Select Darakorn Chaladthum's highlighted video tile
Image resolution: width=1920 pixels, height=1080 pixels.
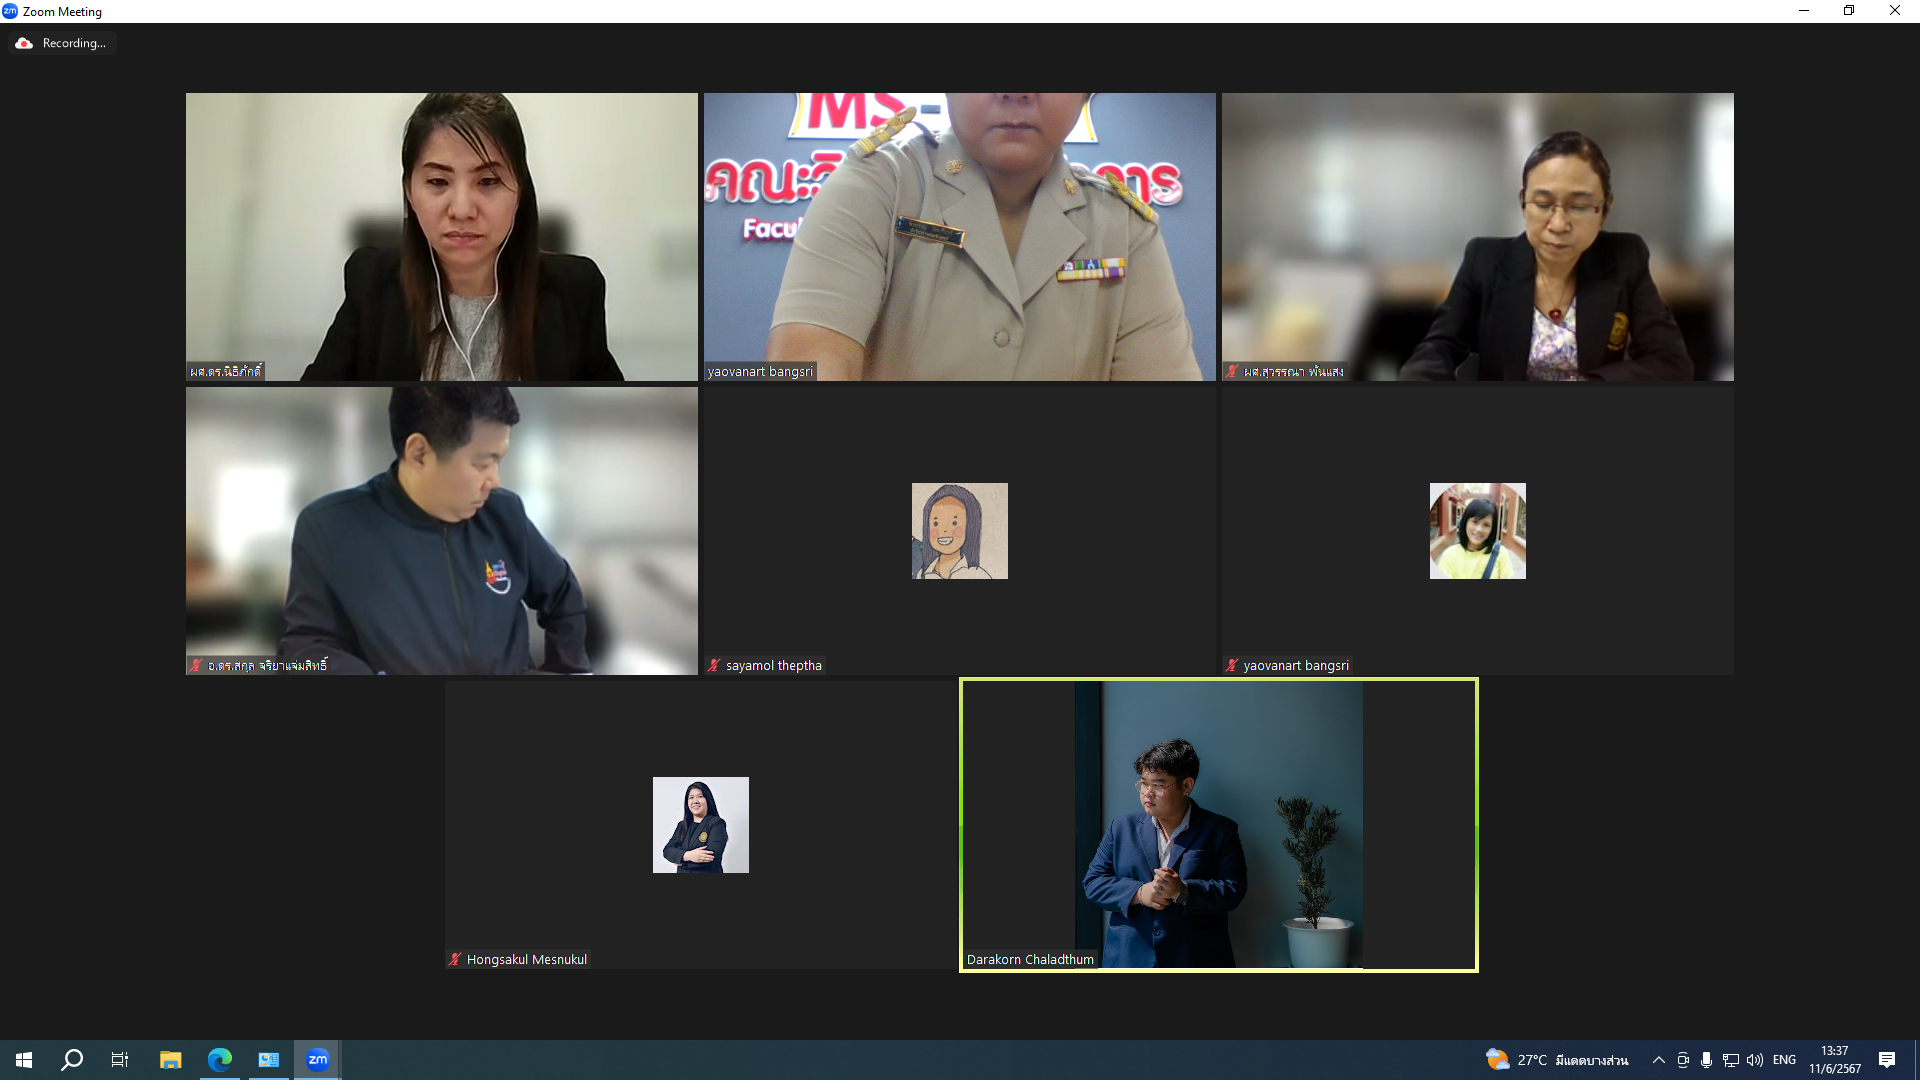pyautogui.click(x=1218, y=824)
